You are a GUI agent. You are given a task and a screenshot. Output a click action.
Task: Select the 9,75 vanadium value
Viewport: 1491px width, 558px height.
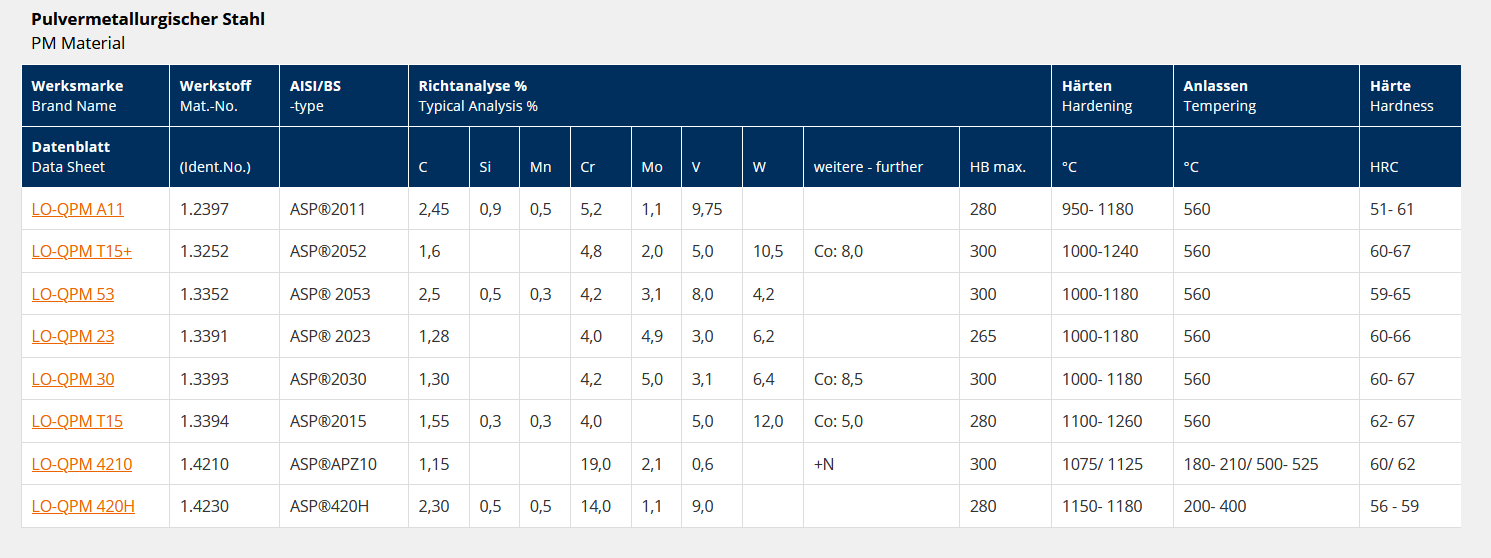tap(707, 209)
